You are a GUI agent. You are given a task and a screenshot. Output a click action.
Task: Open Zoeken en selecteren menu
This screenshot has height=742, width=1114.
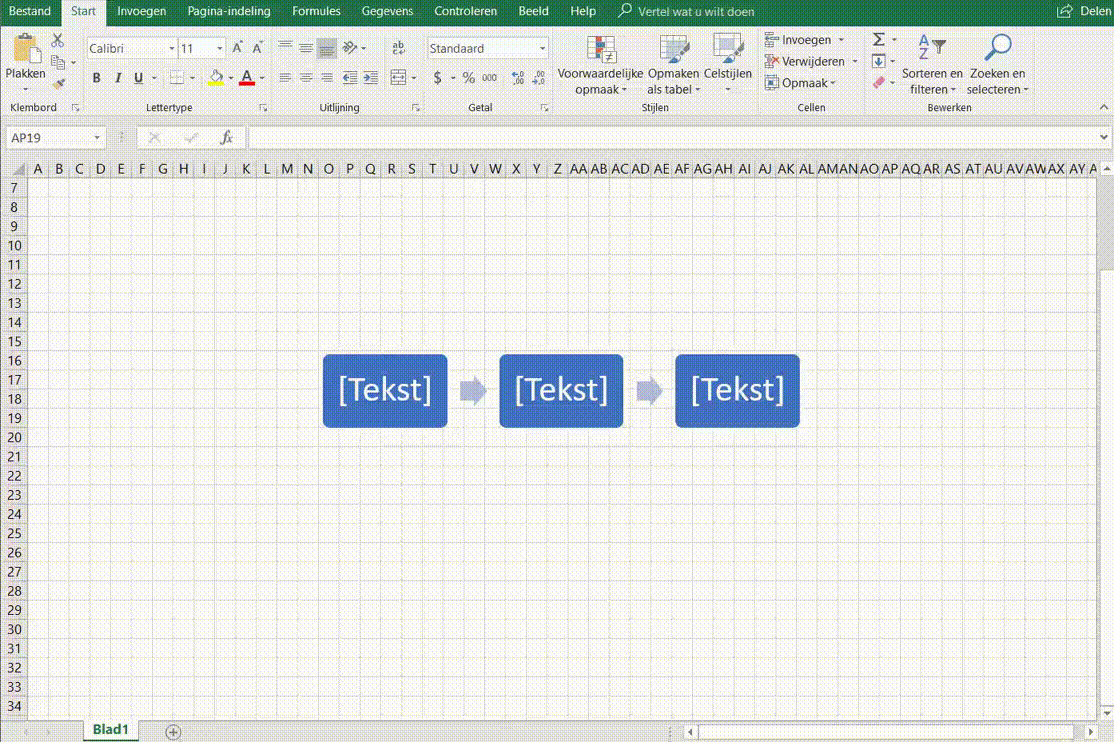(x=997, y=65)
